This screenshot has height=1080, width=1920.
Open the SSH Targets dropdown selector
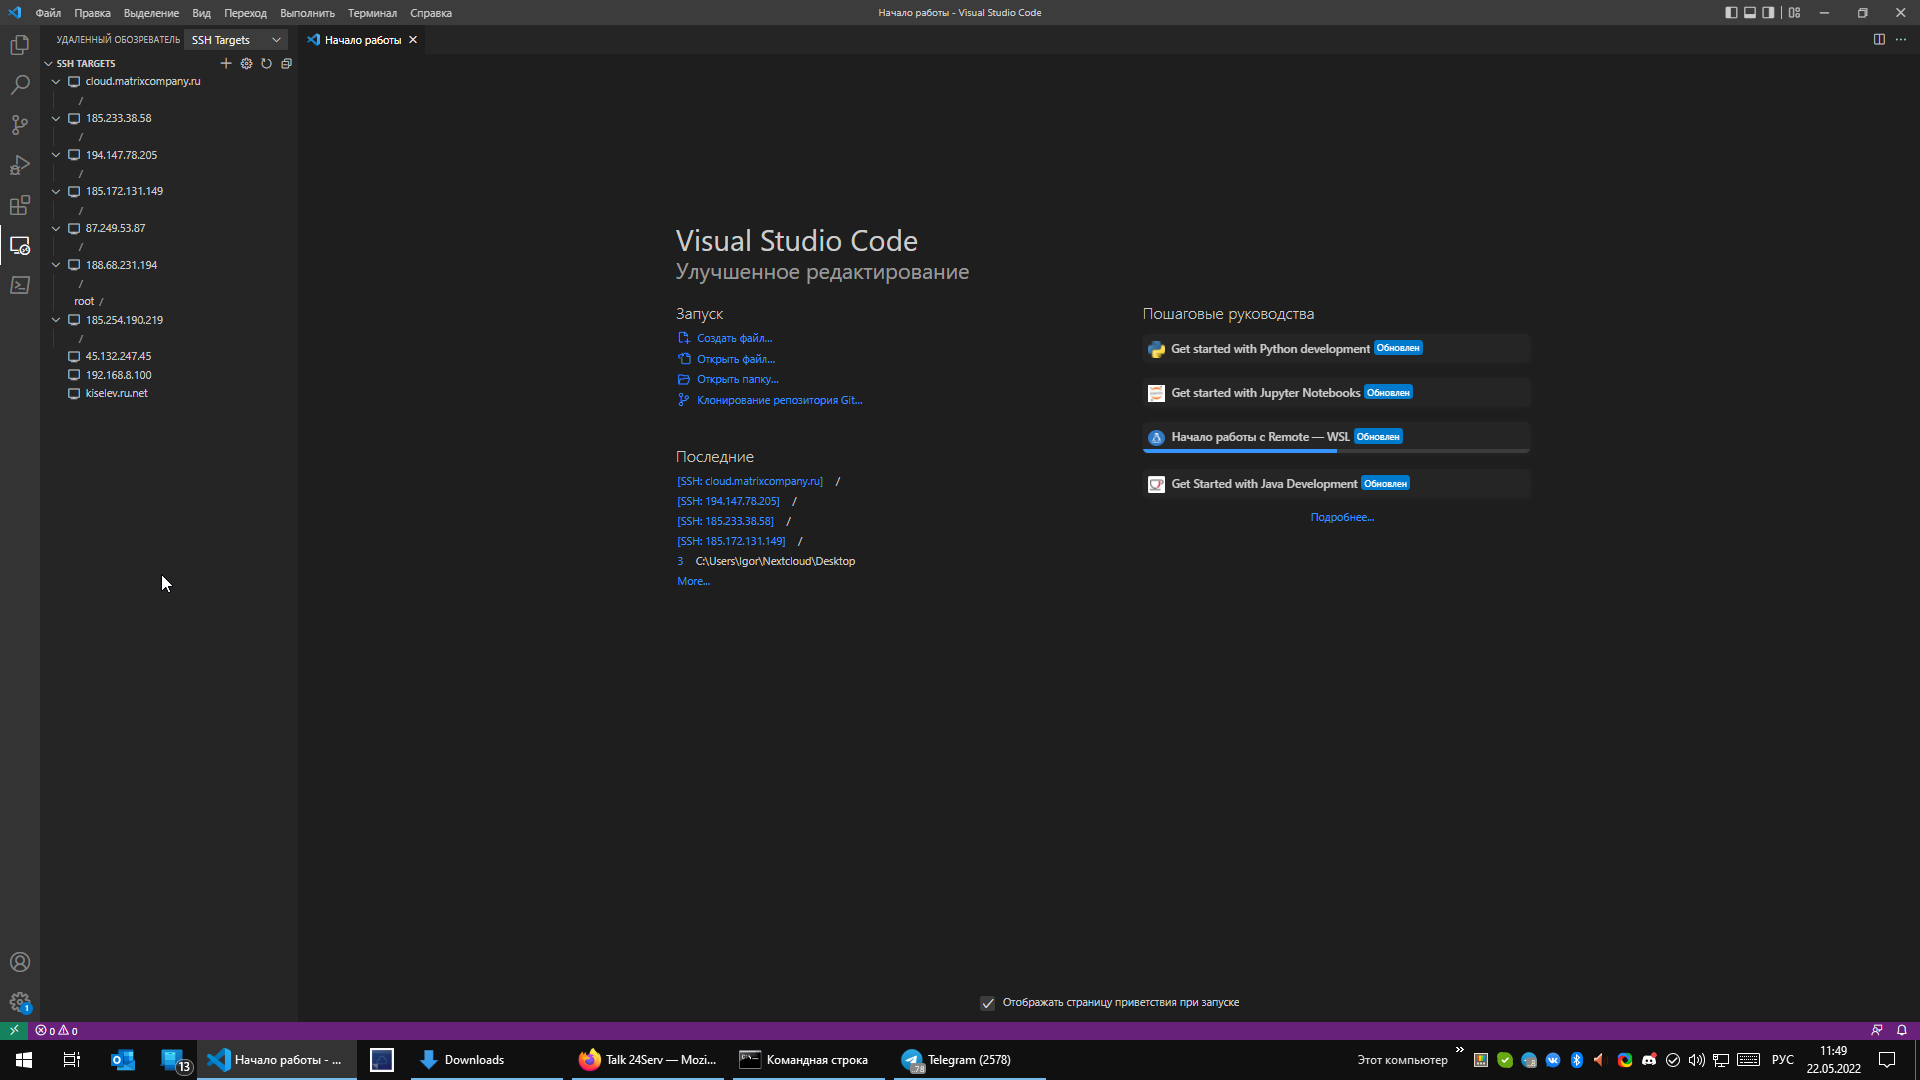tap(236, 40)
